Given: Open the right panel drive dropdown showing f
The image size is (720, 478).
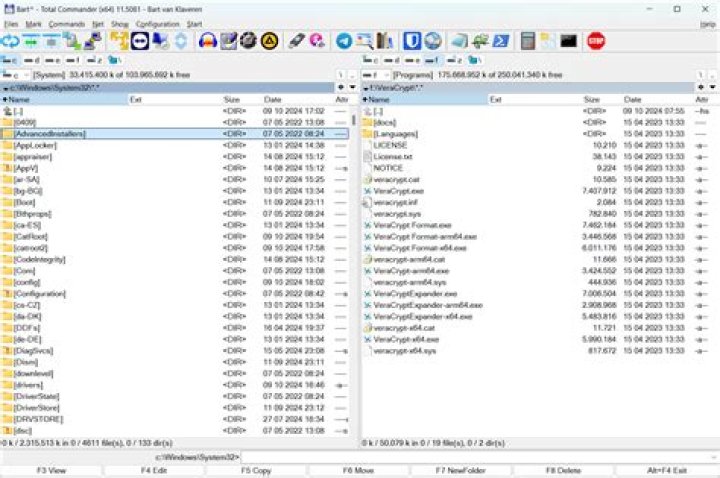Looking at the screenshot, I should pyautogui.click(x=376, y=75).
